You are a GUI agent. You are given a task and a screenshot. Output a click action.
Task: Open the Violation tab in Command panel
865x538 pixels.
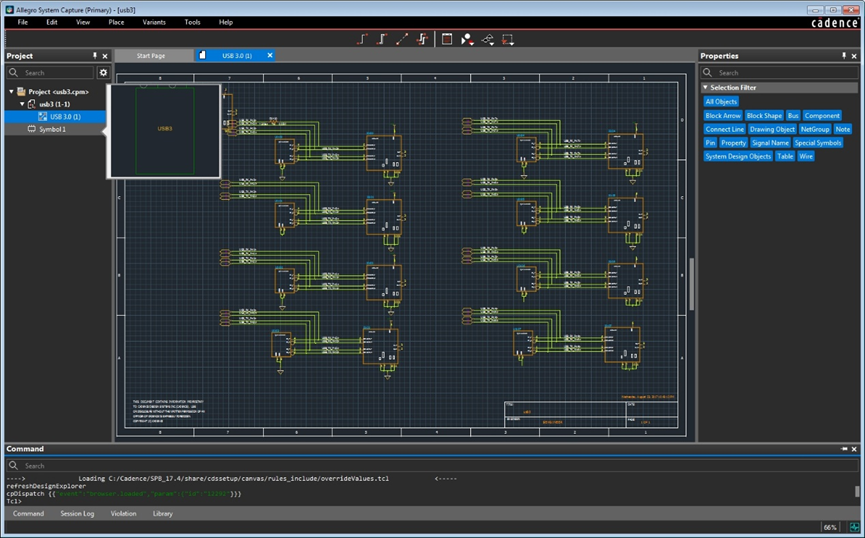tap(123, 513)
